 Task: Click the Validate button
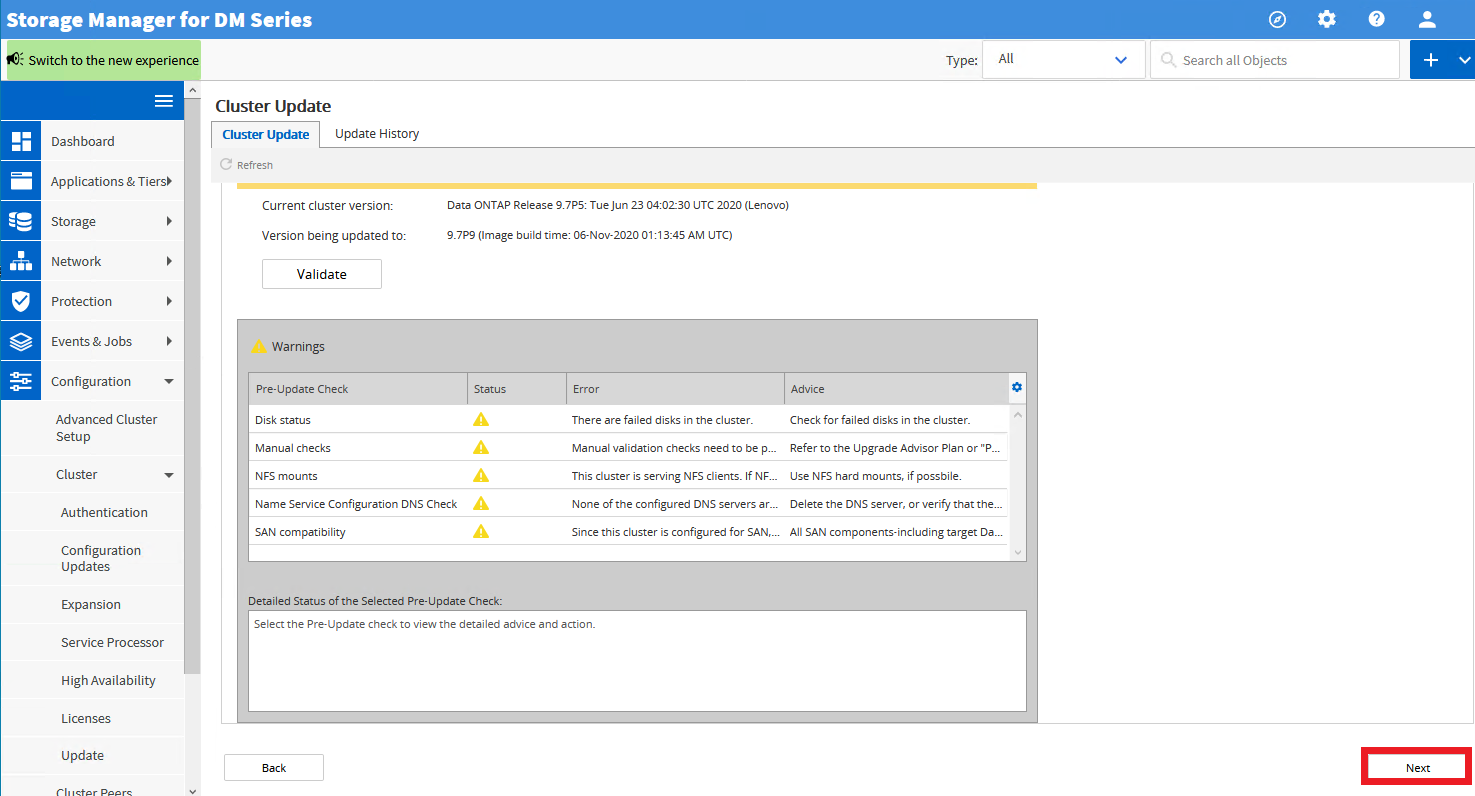point(322,274)
